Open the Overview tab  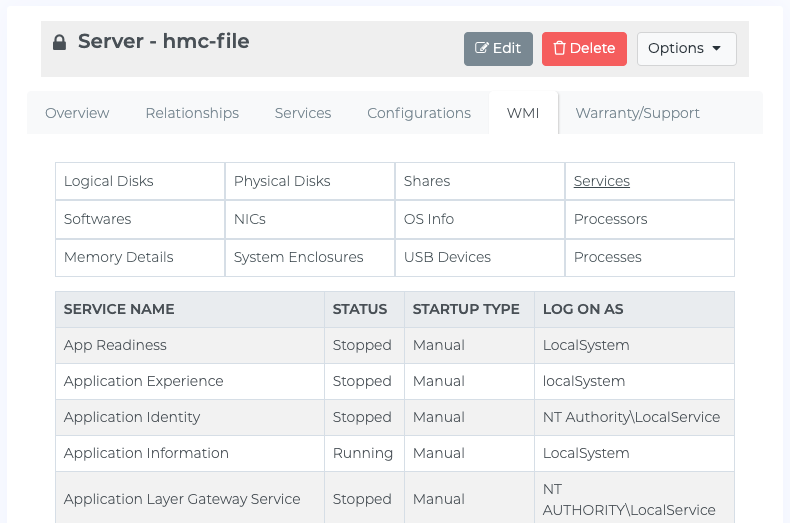tap(77, 113)
